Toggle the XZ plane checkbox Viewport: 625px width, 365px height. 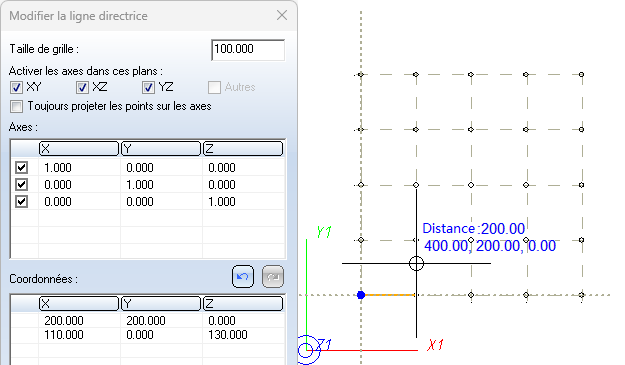coord(82,87)
